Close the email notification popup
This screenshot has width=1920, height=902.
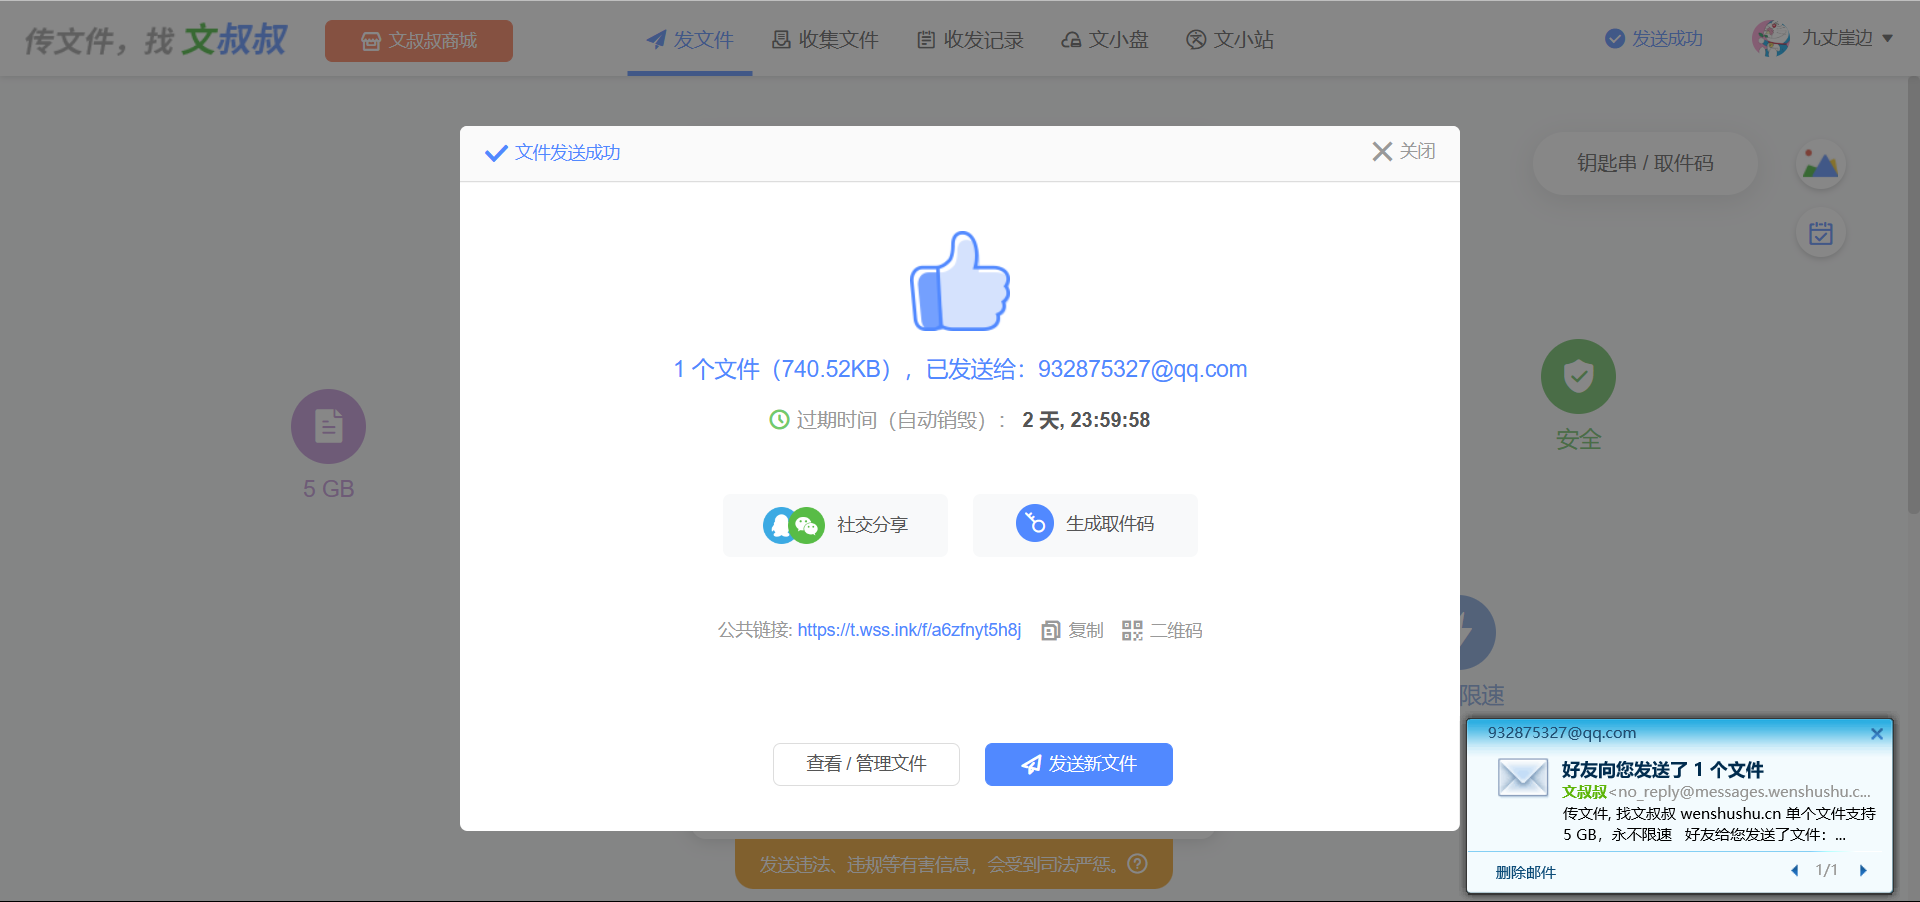(x=1877, y=734)
